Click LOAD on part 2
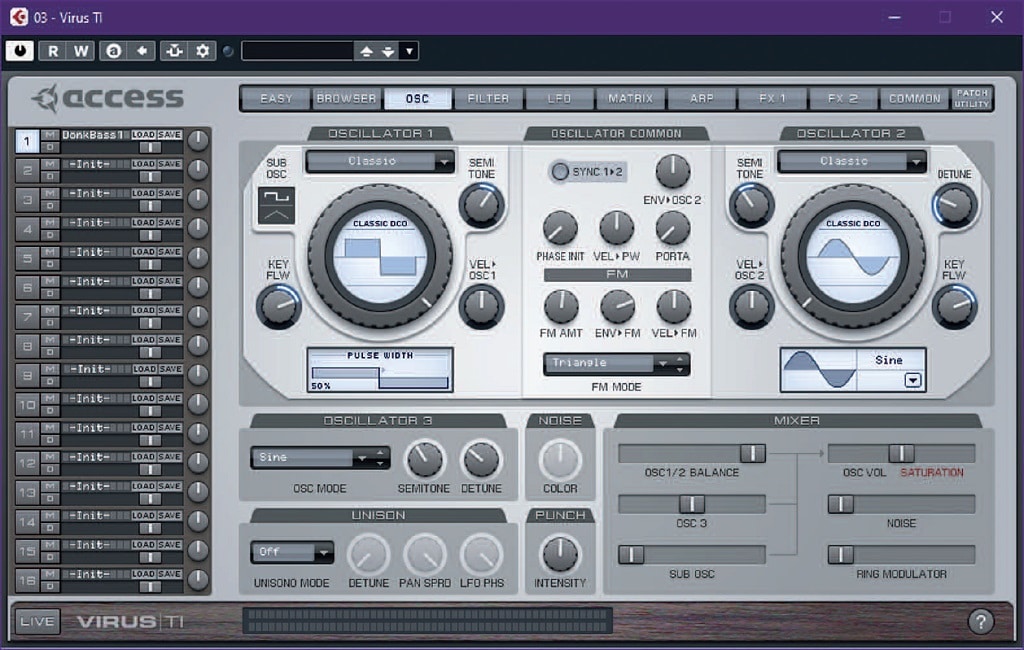This screenshot has width=1024, height=650. click(143, 164)
